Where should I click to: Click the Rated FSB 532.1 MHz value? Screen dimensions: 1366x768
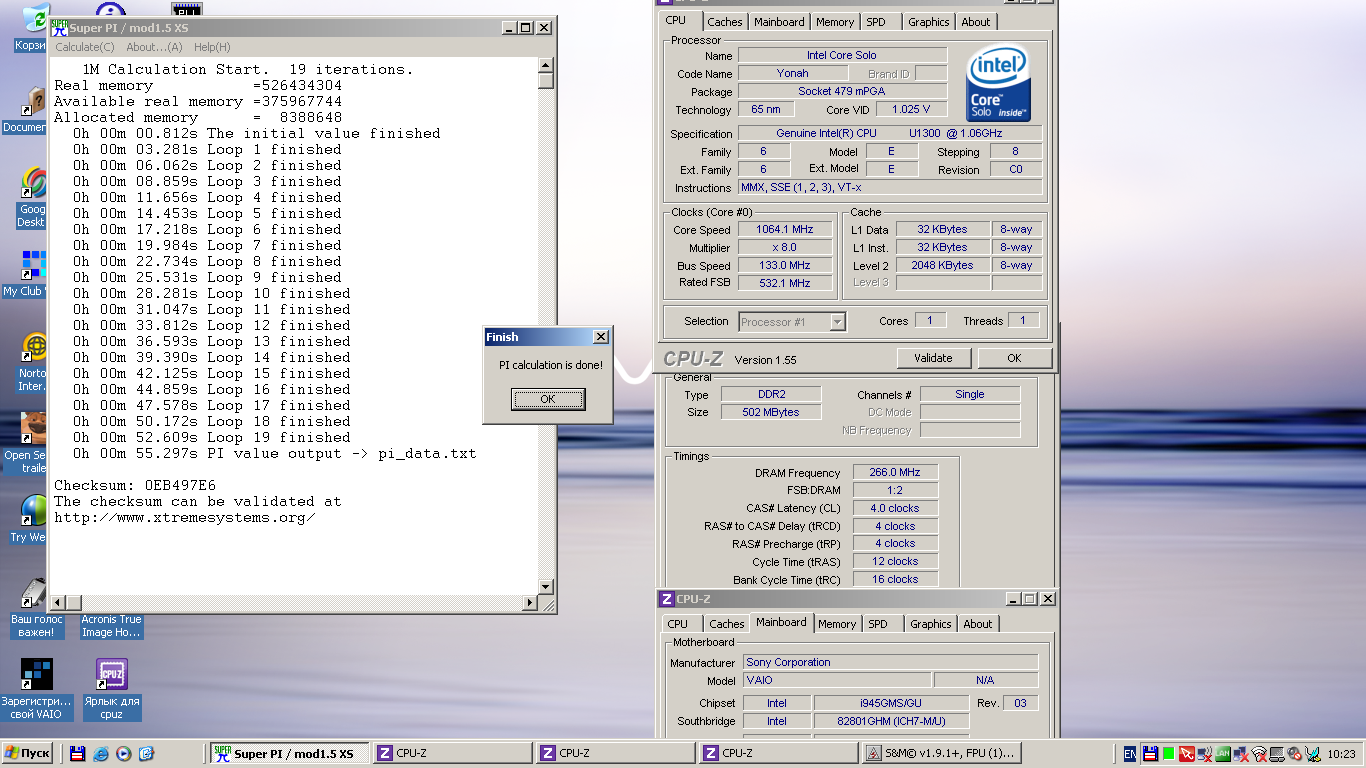pos(785,283)
